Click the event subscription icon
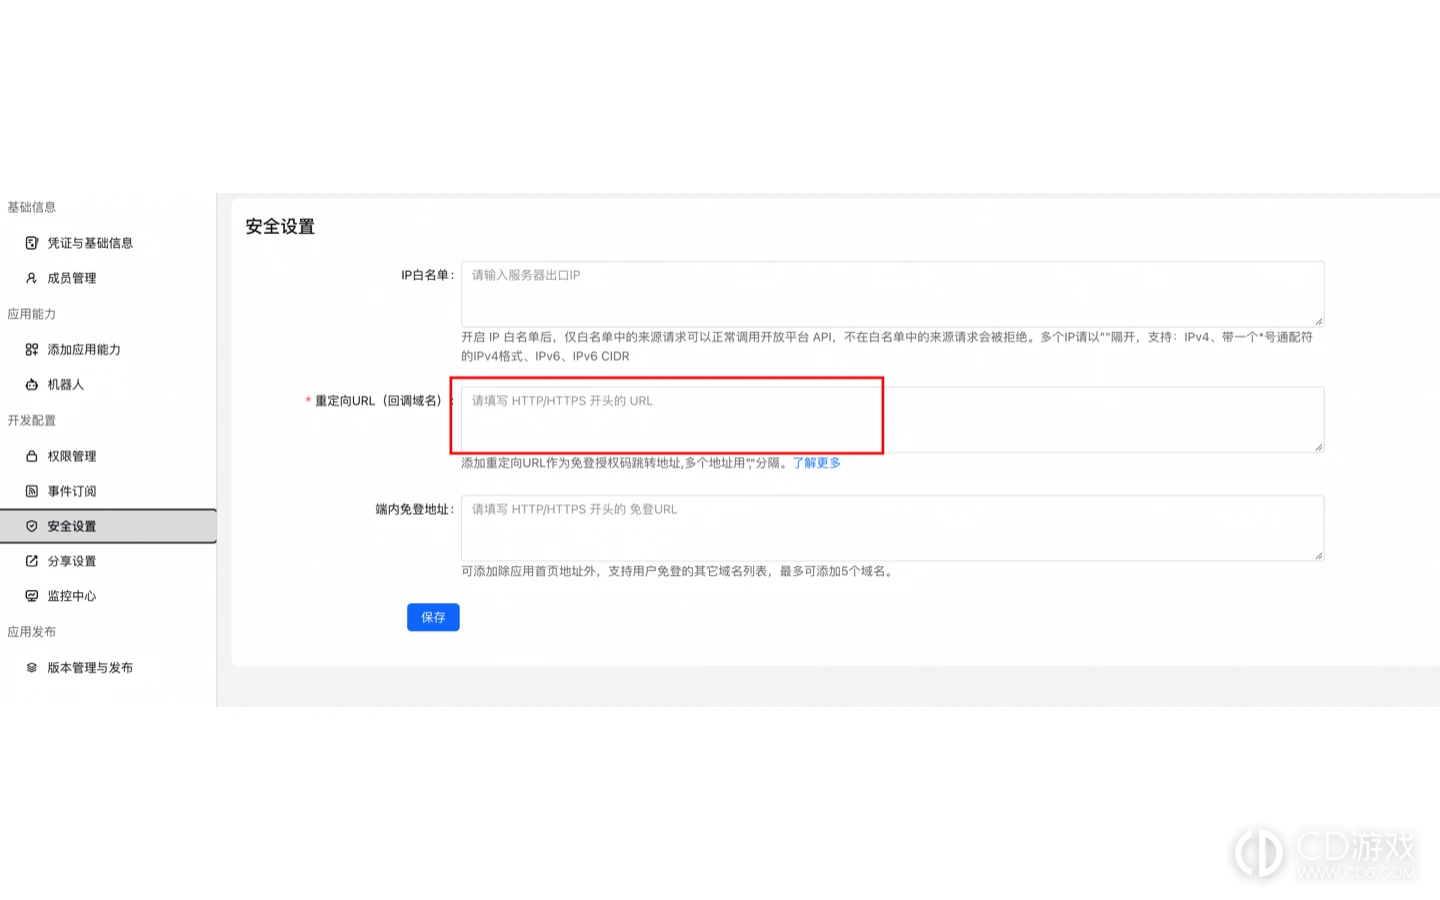The height and width of the screenshot is (900, 1440). pyautogui.click(x=32, y=491)
